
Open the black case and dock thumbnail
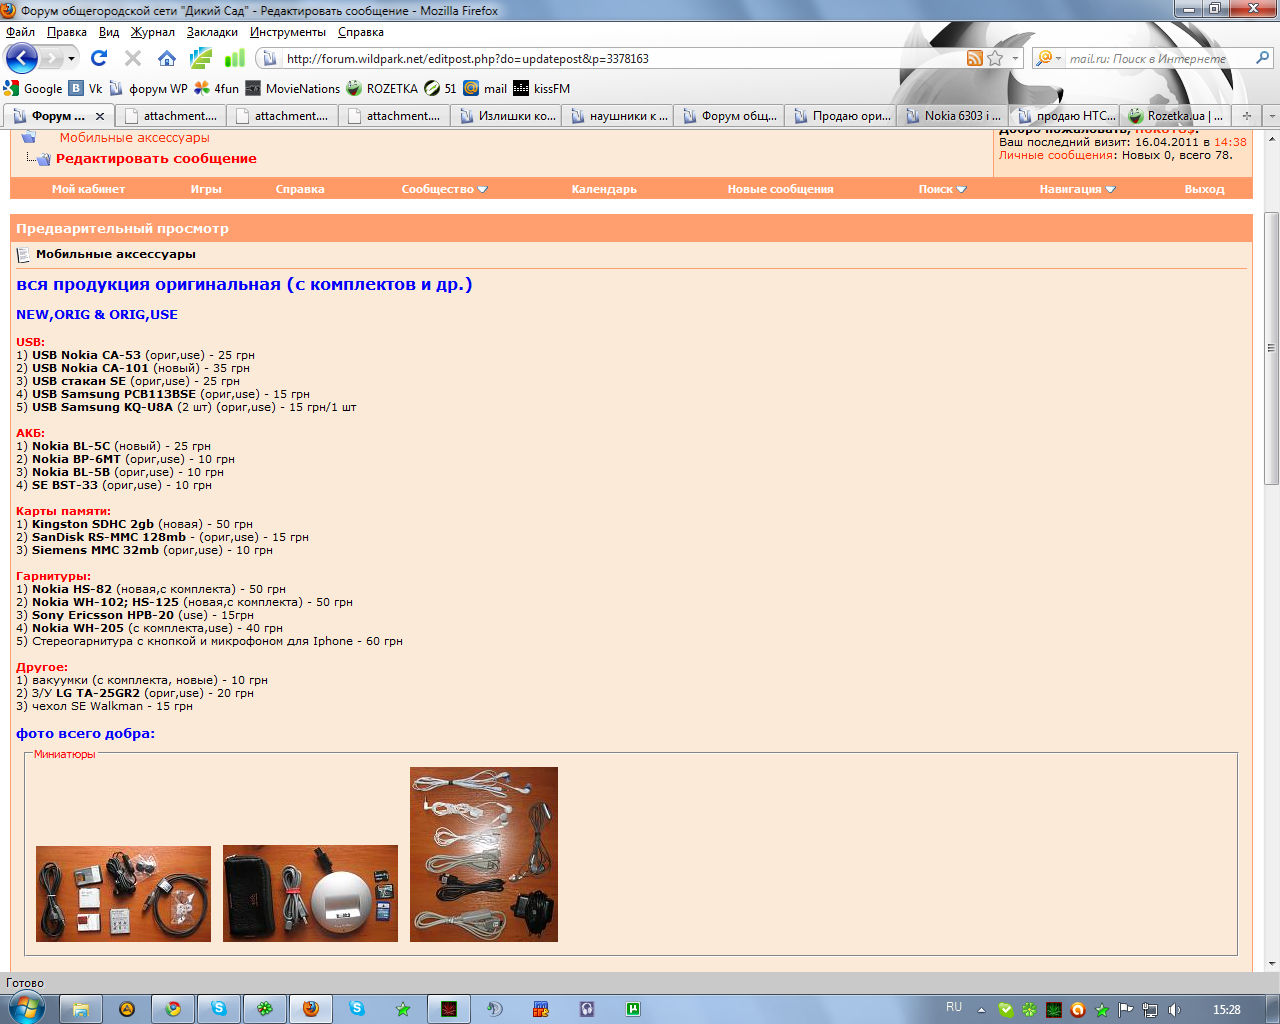click(310, 894)
